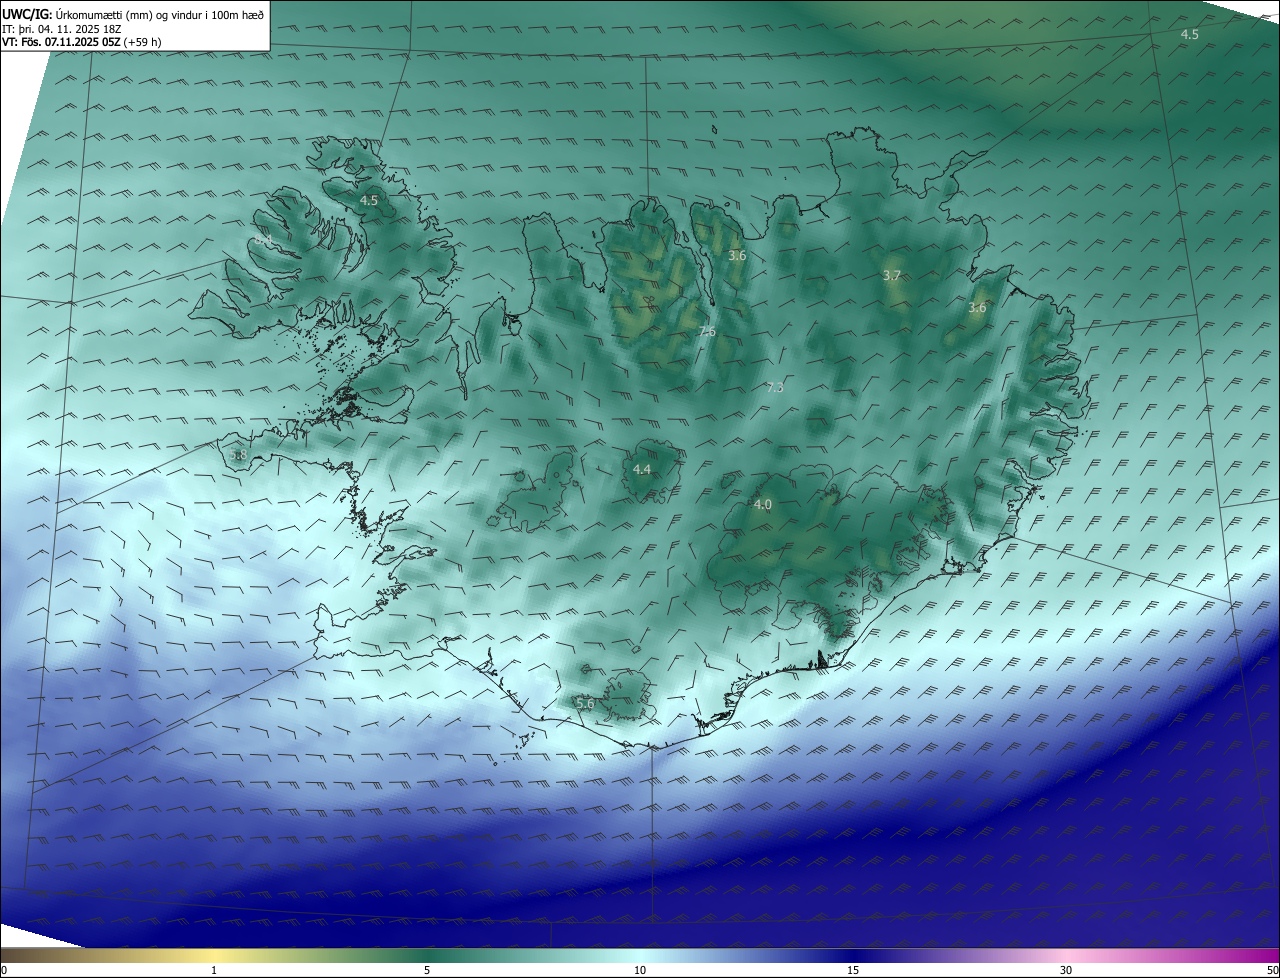The height and width of the screenshot is (978, 1280).
Task: Click the 'IT: þri. 04. 11. 2025 18Z' line
Action: click(x=63, y=28)
